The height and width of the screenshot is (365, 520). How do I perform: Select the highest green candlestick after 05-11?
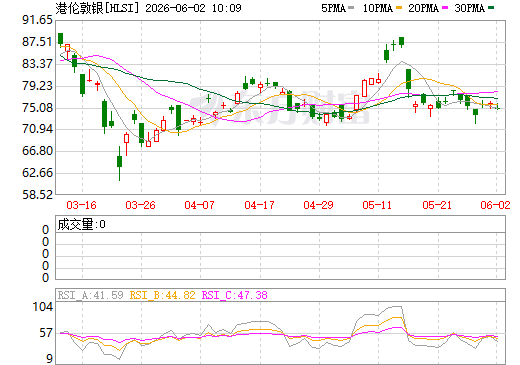pos(401,41)
